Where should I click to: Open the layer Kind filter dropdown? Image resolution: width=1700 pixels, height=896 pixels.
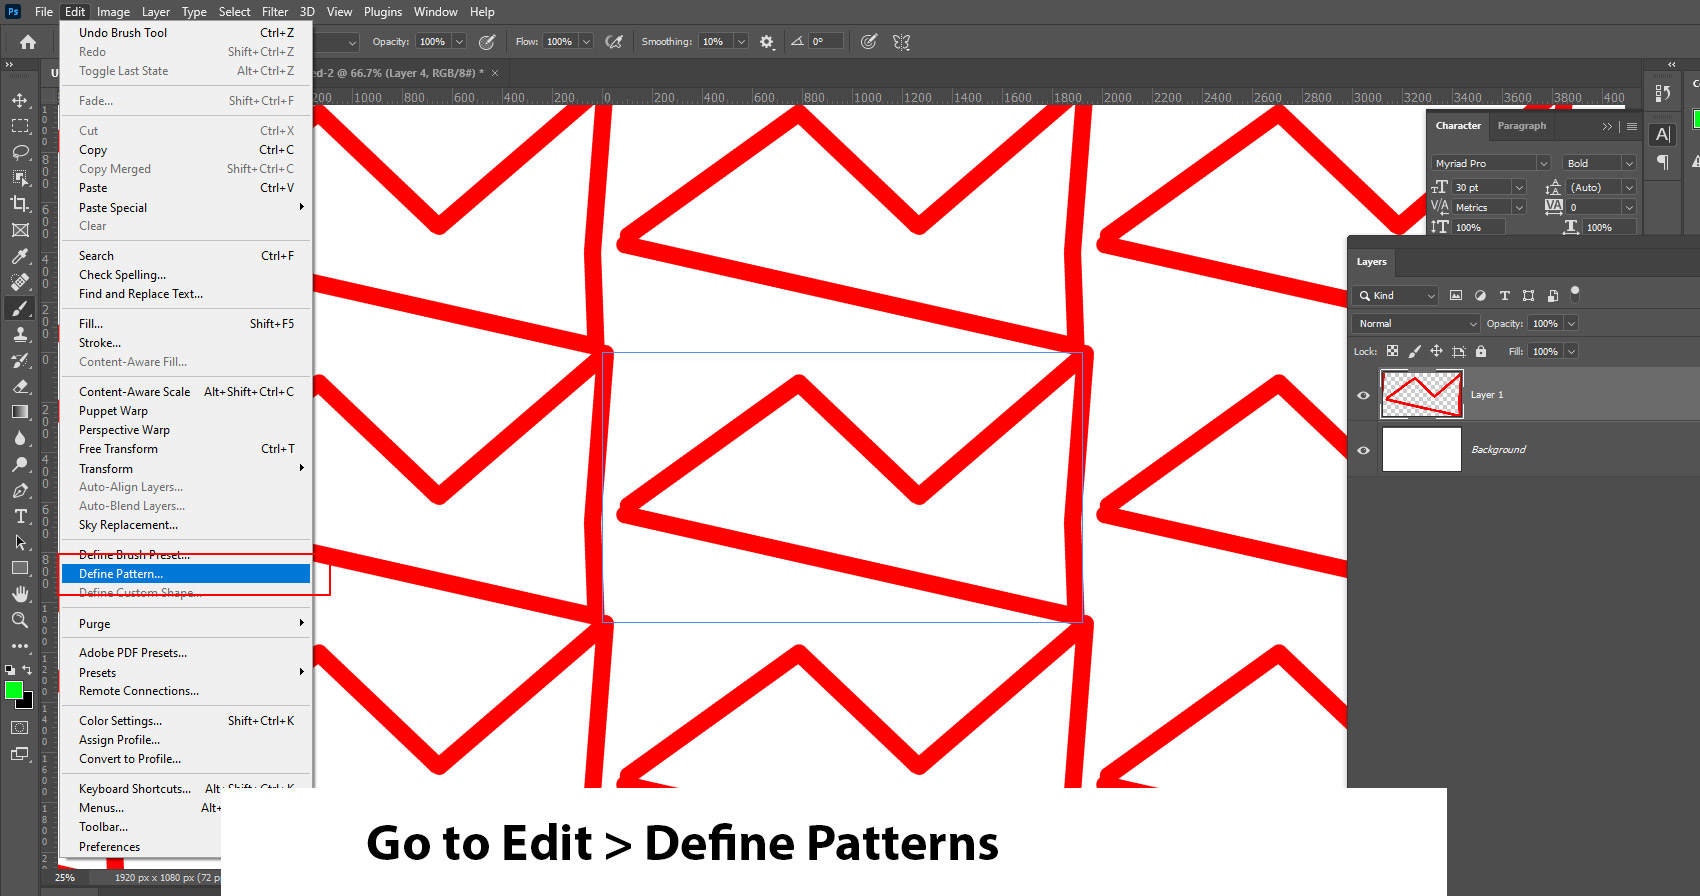[1397, 296]
